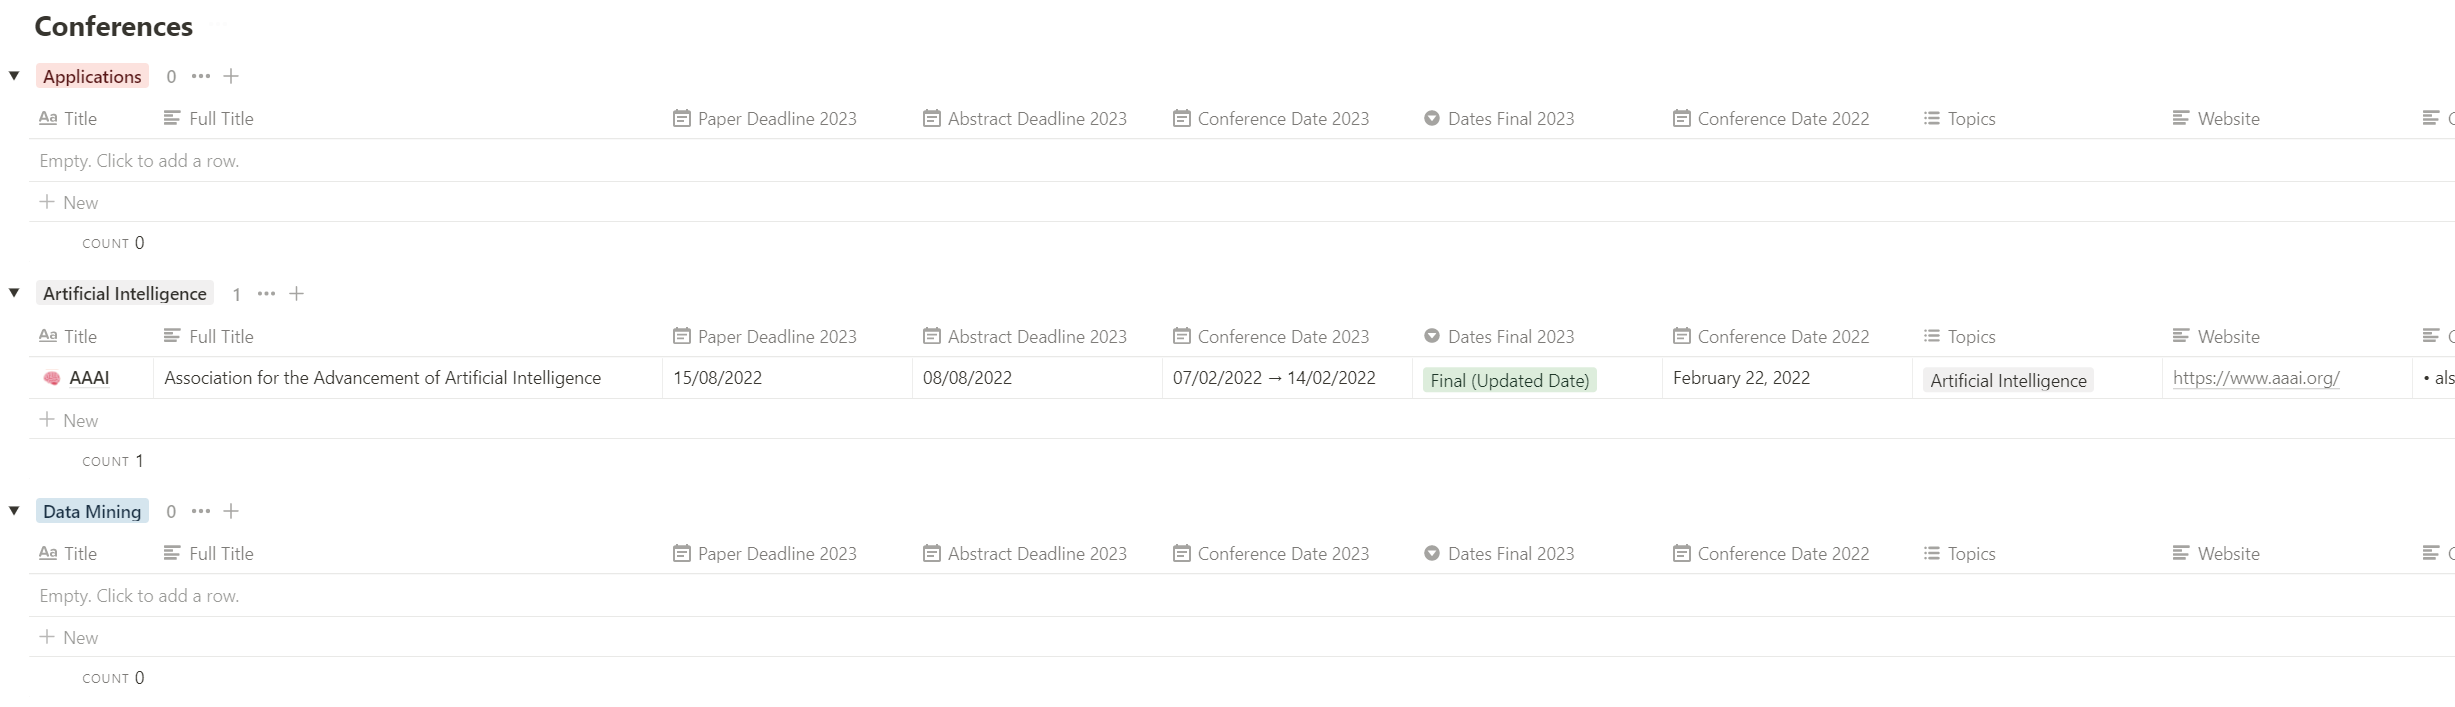Open three-dot options for Data Mining group

click(x=201, y=511)
